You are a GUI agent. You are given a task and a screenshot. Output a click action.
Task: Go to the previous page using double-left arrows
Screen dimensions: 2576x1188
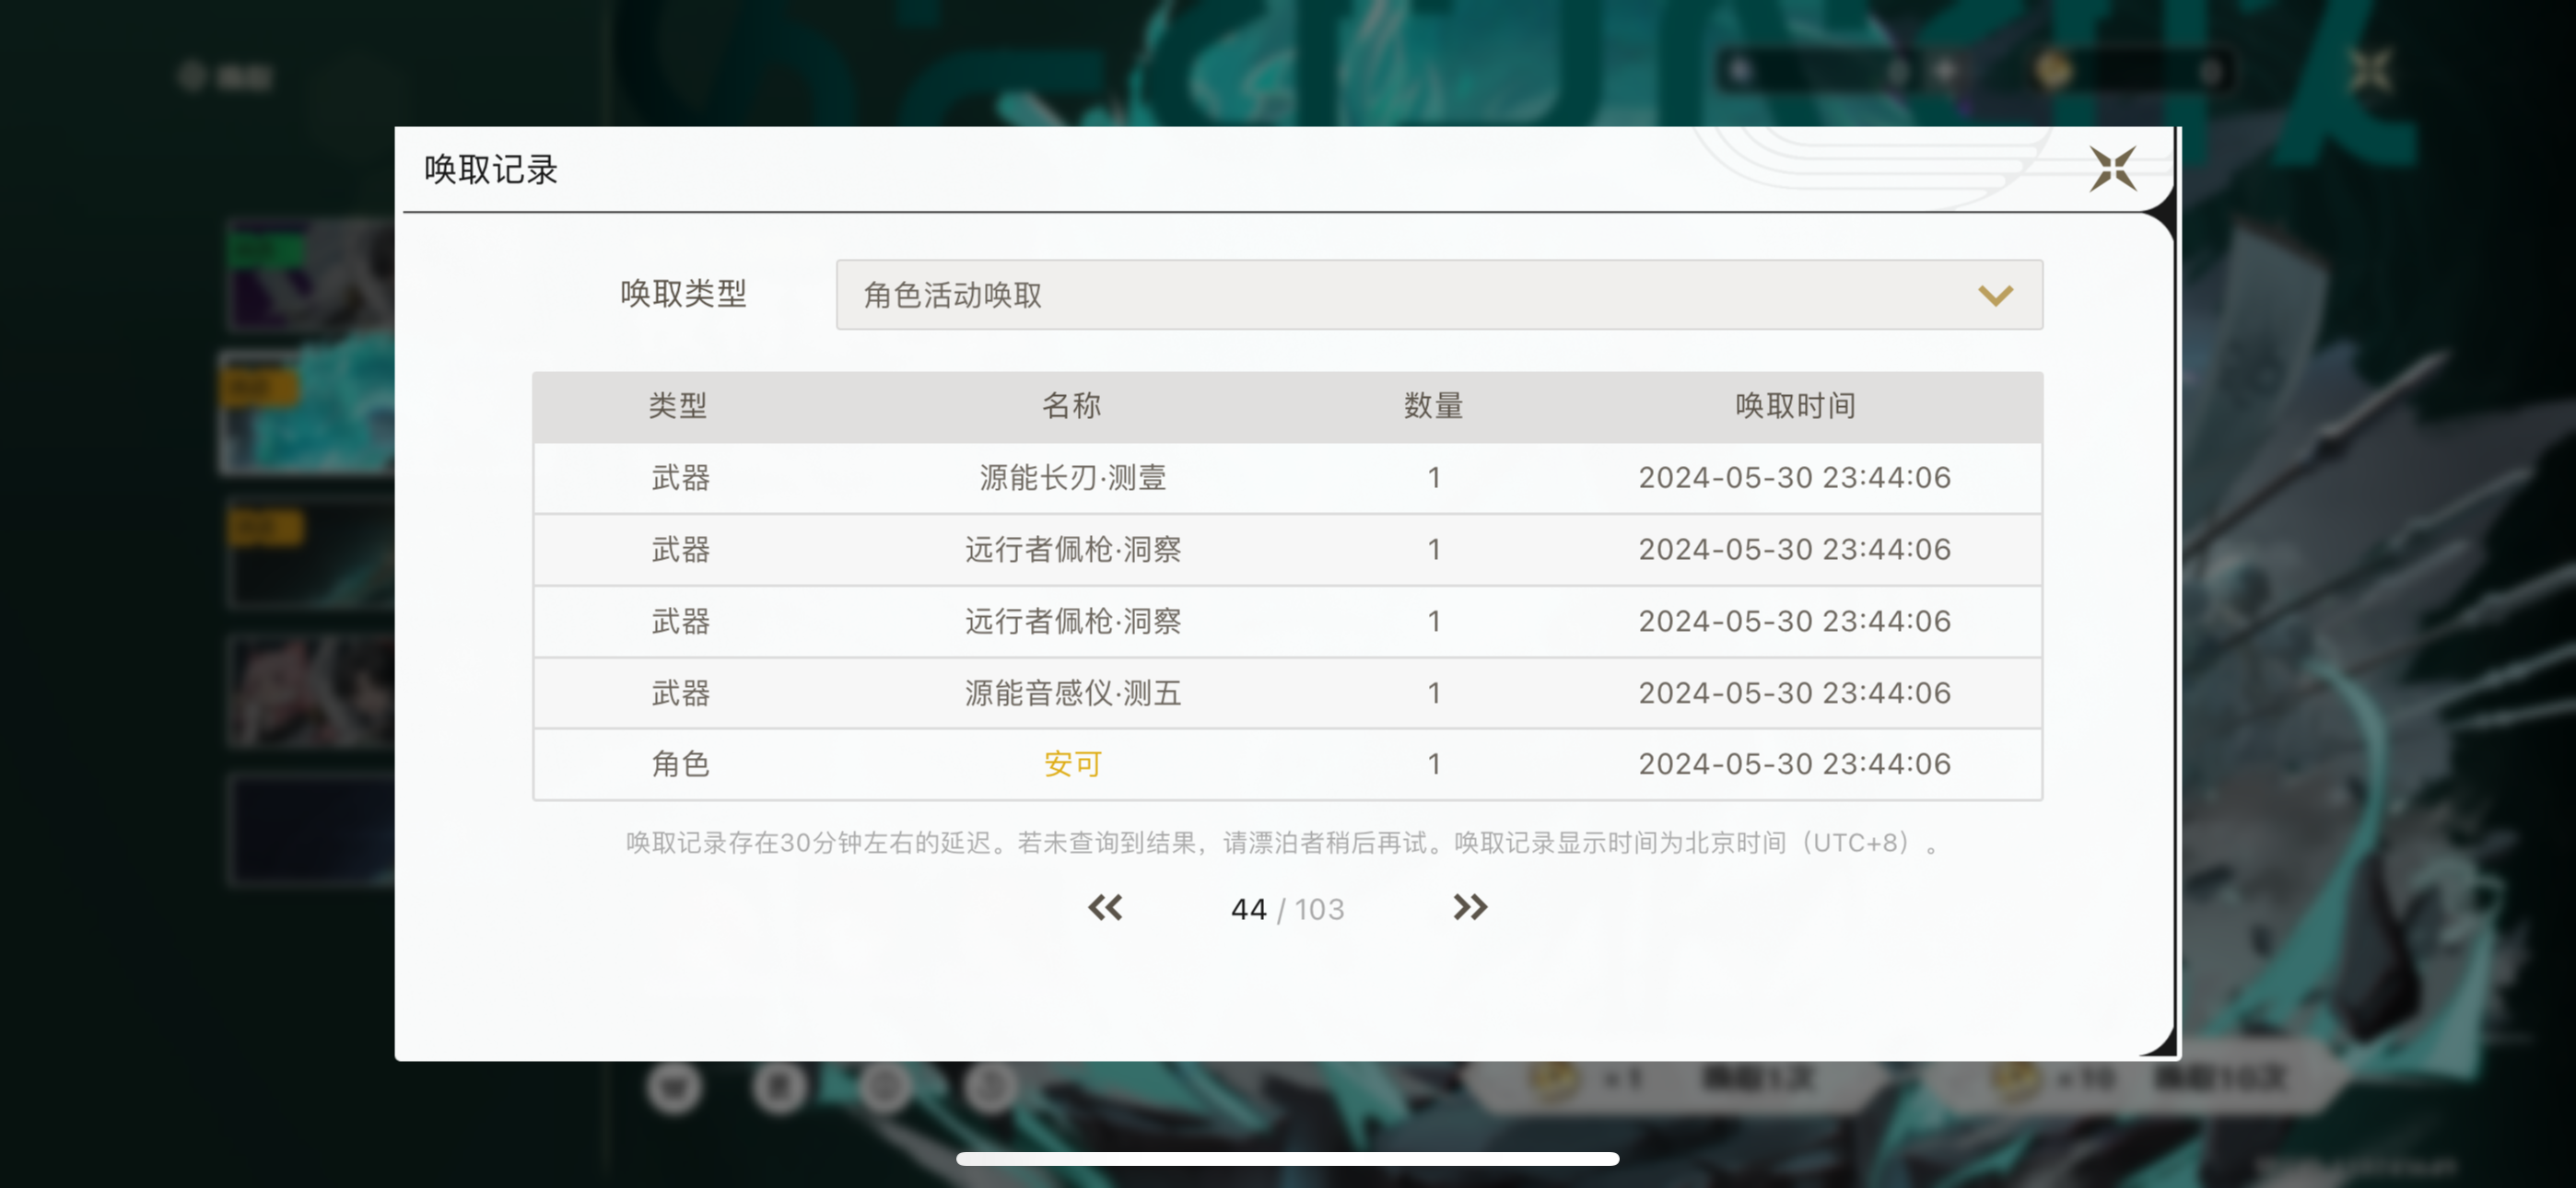[x=1105, y=907]
